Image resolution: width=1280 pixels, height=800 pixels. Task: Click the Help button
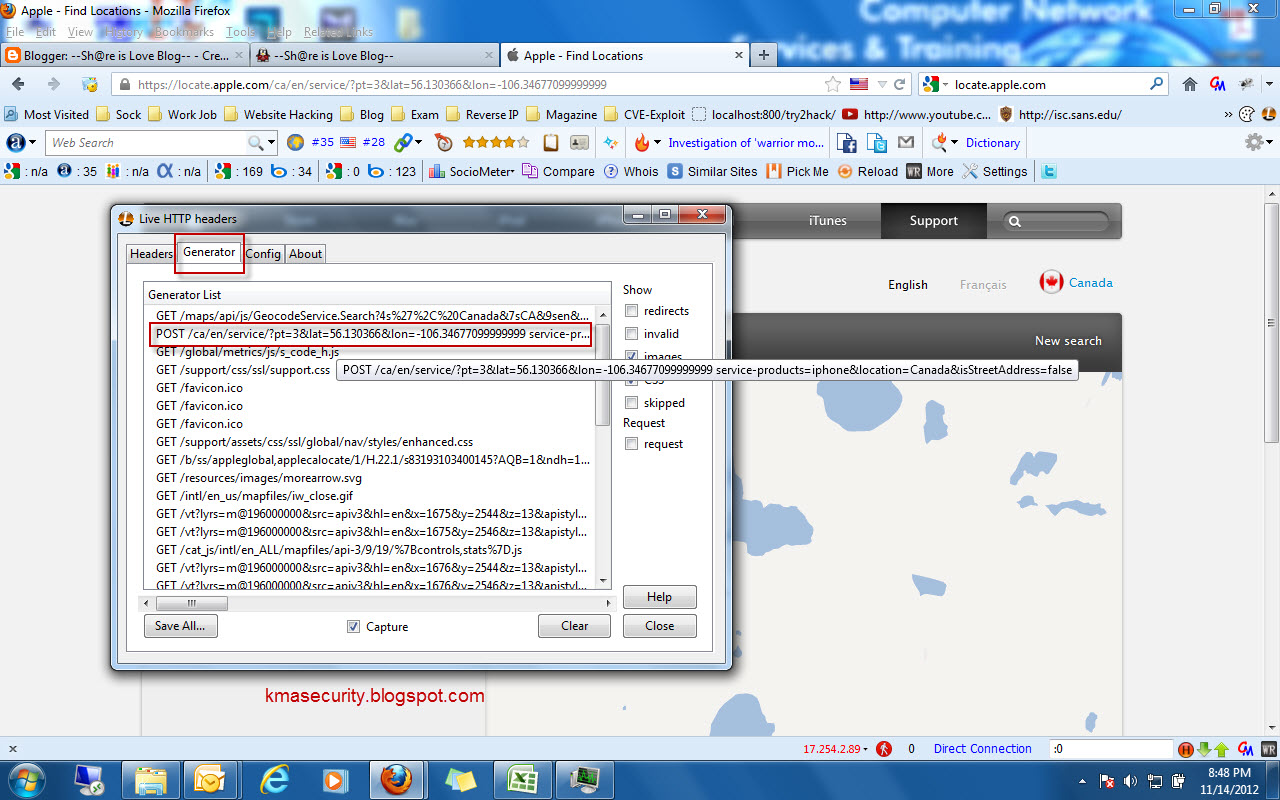(x=659, y=597)
